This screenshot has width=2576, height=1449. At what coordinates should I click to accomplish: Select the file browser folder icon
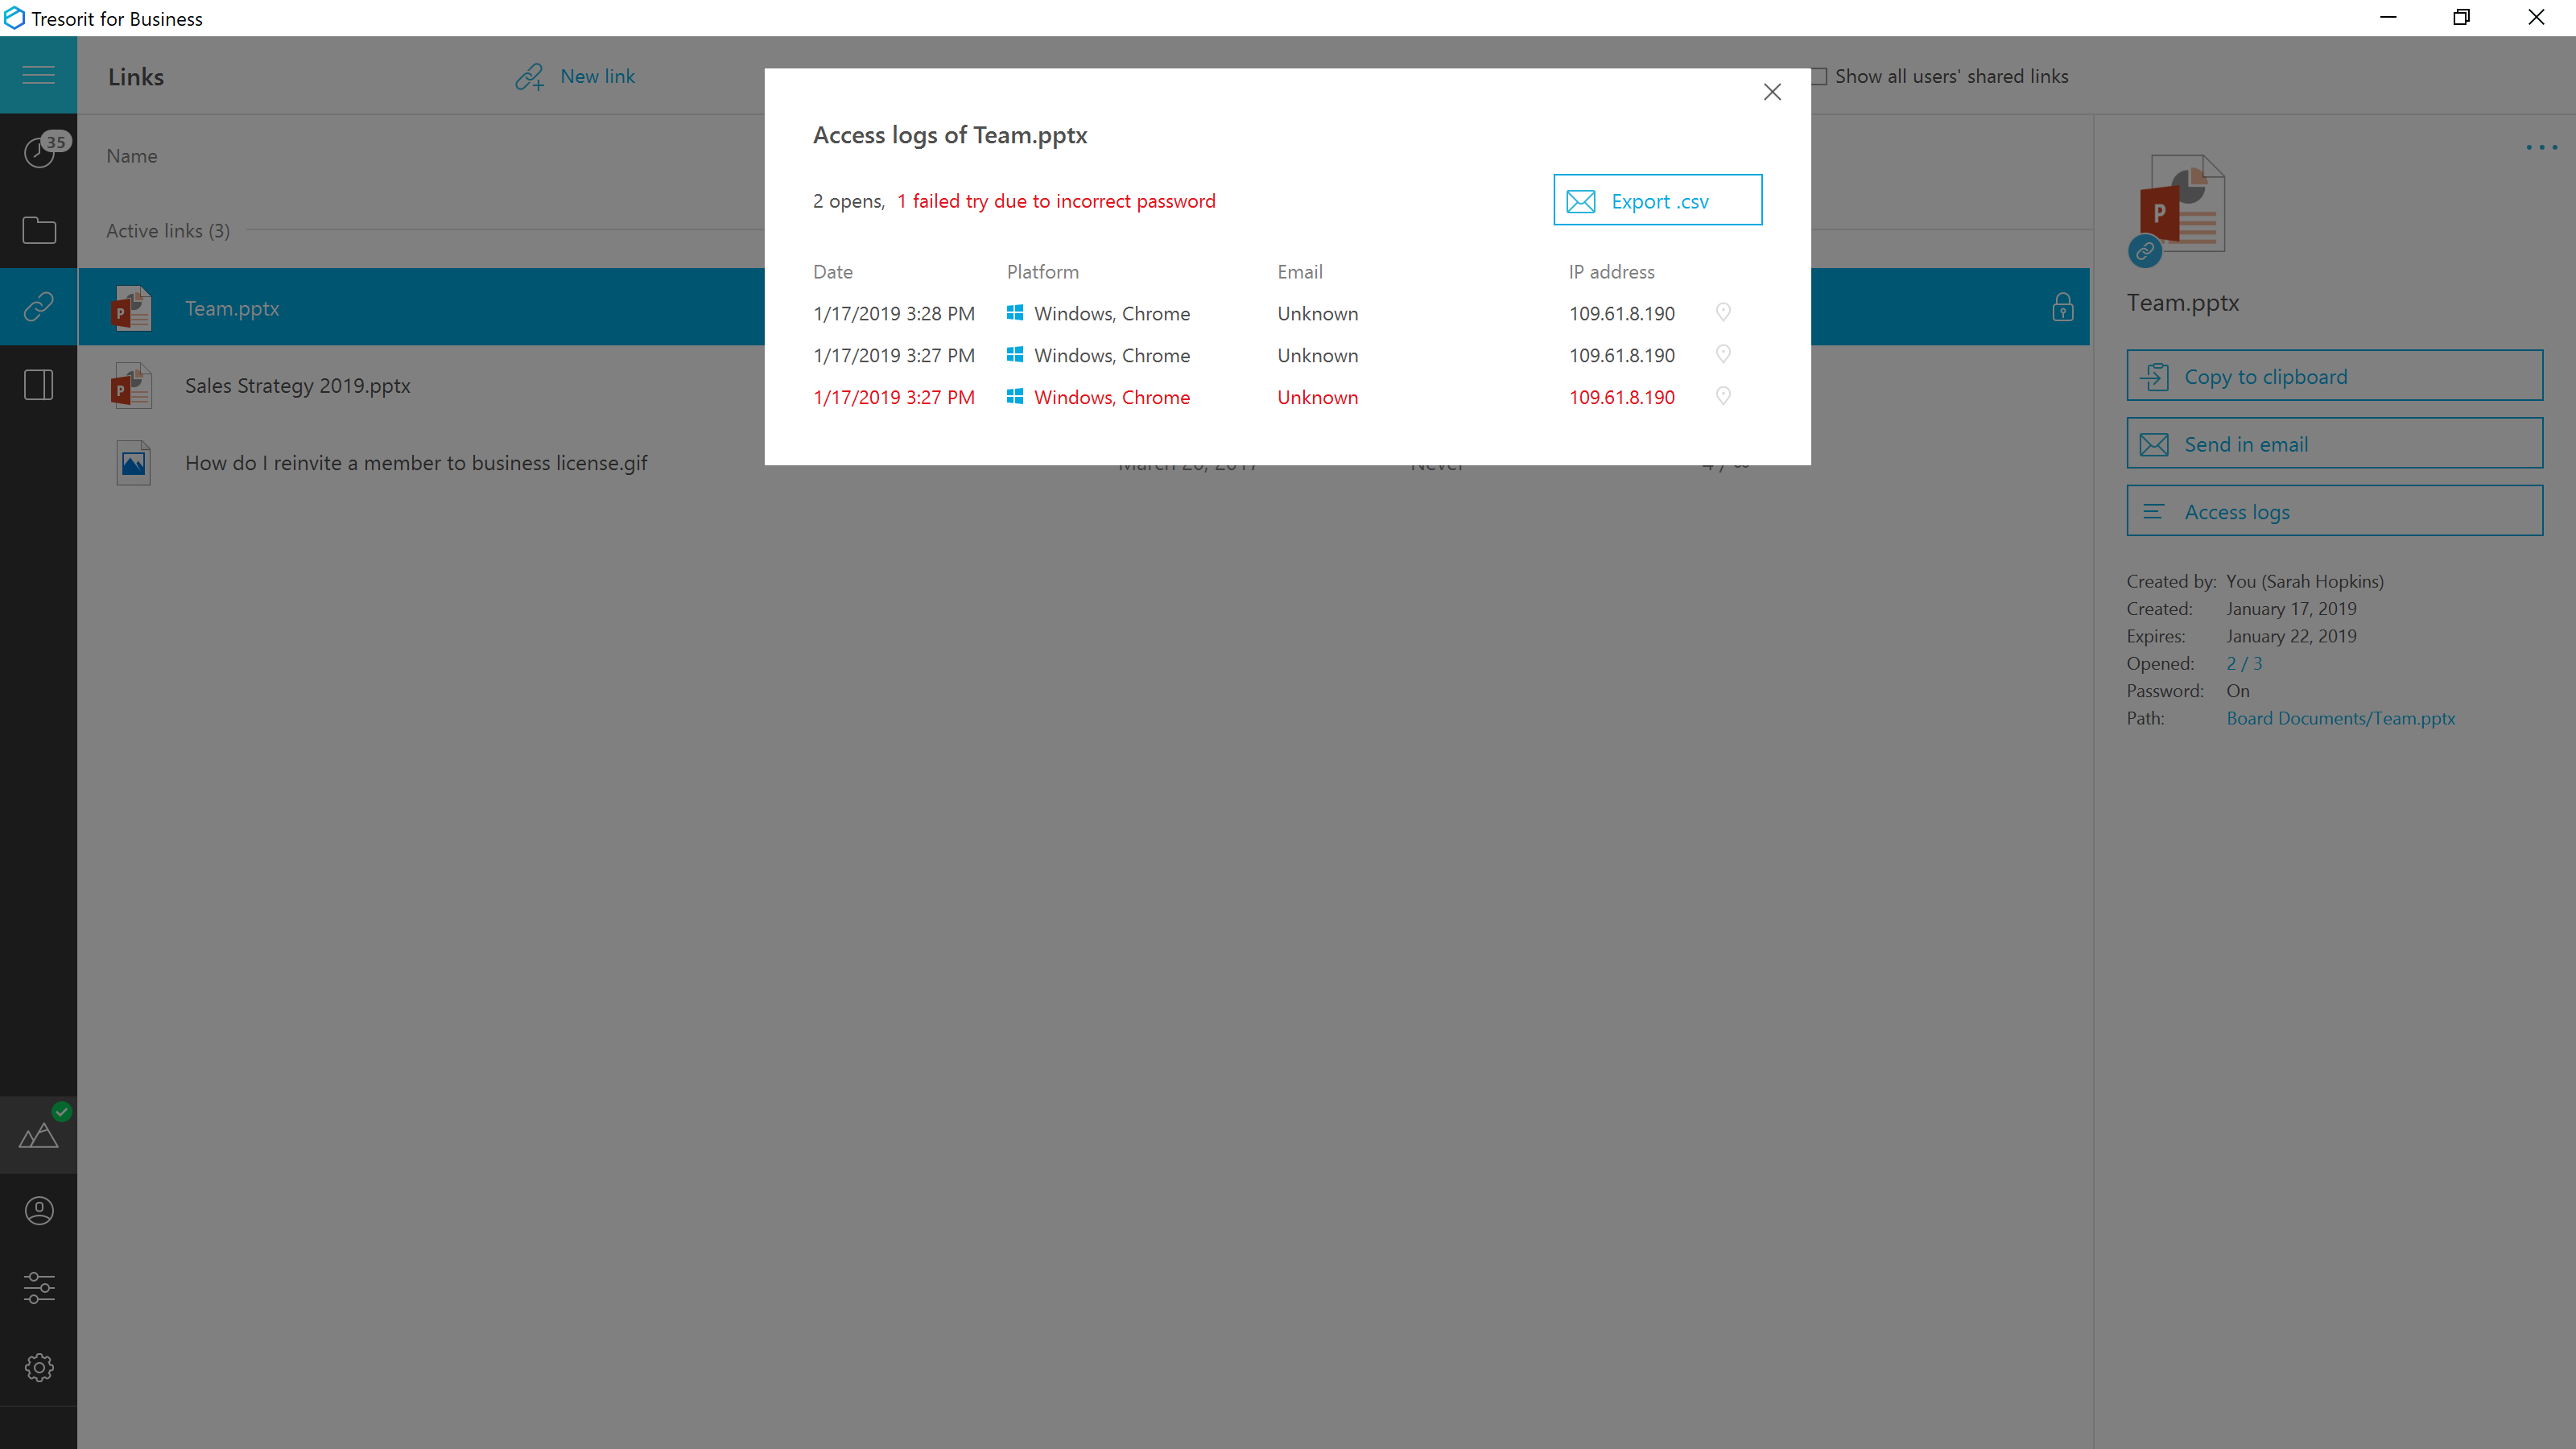coord(39,230)
